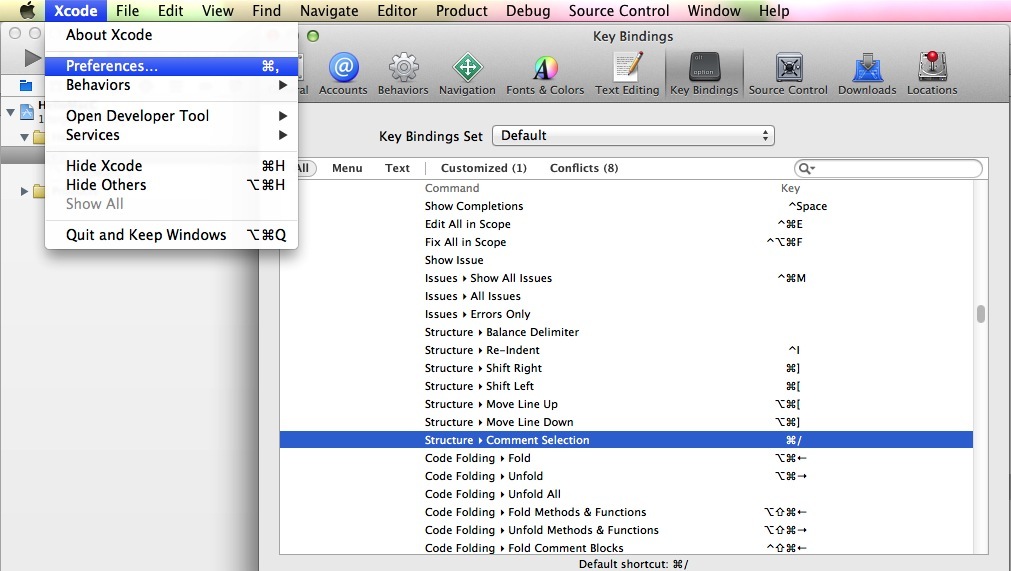Click the ⌘/ key for Comment Selection
The width and height of the screenshot is (1011, 571).
(793, 440)
